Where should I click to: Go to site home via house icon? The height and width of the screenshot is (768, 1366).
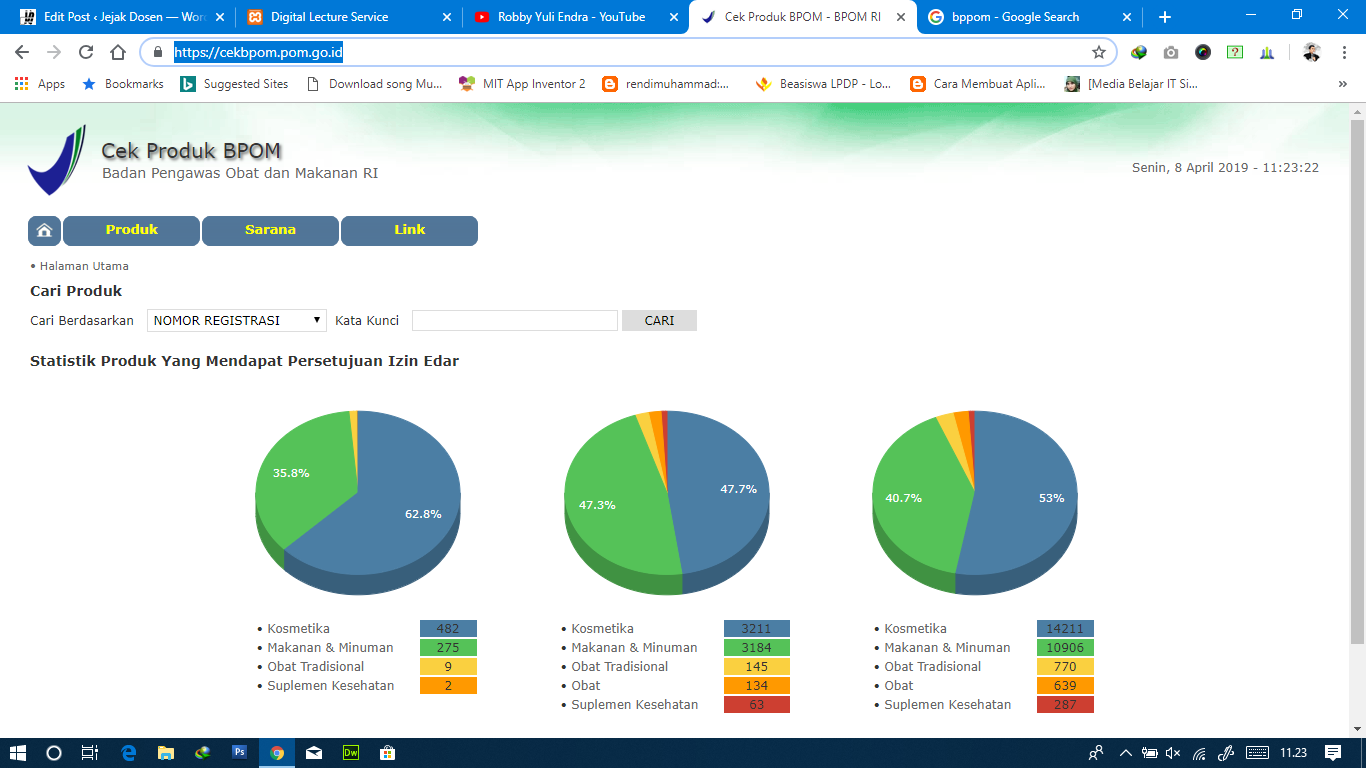click(44, 230)
